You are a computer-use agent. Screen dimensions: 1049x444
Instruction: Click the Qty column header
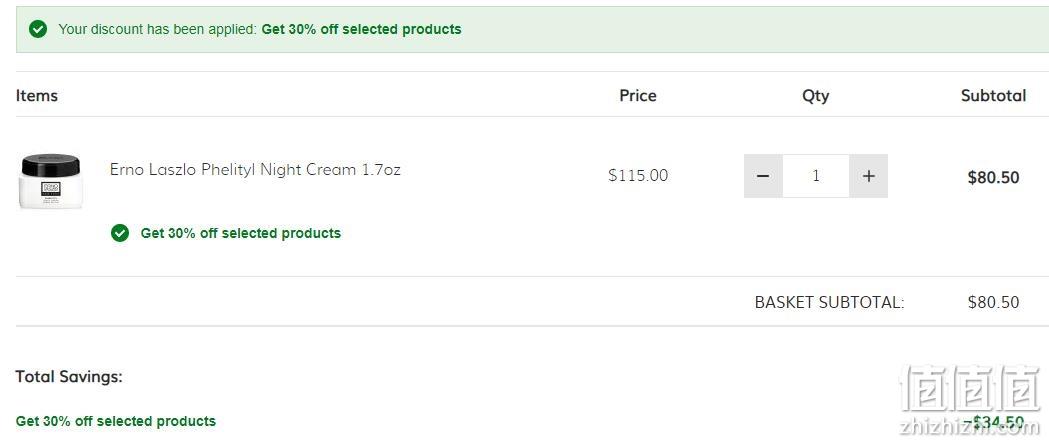coord(816,96)
